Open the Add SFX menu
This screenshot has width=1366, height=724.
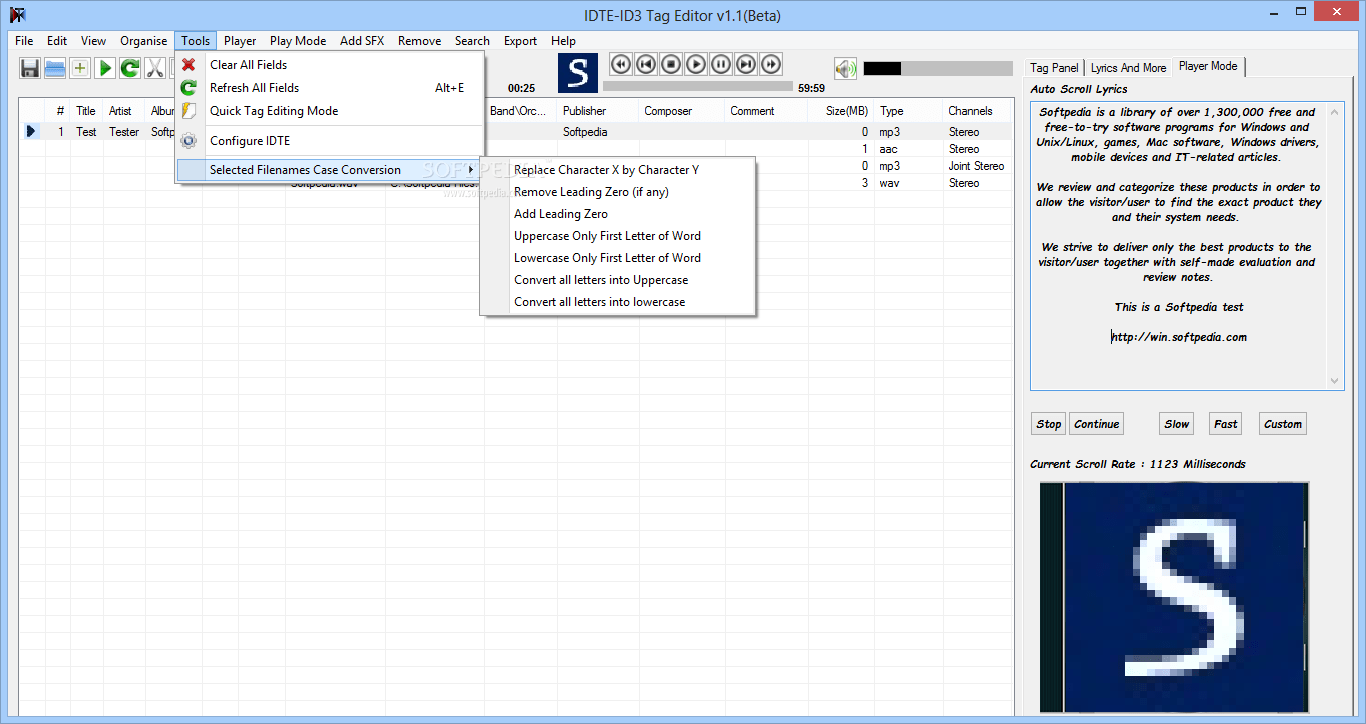click(361, 41)
